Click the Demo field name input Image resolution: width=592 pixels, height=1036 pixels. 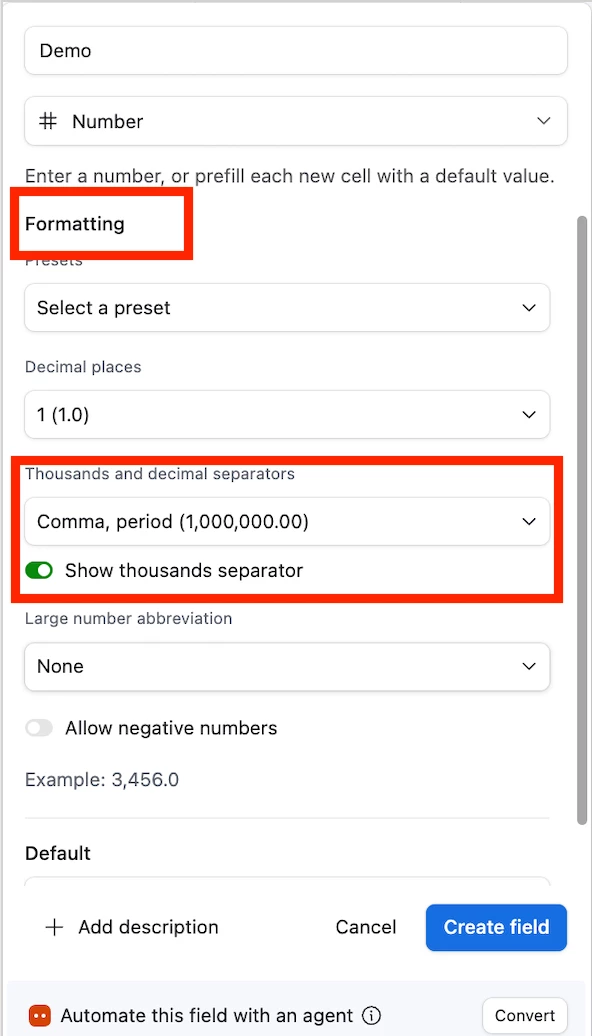point(296,50)
